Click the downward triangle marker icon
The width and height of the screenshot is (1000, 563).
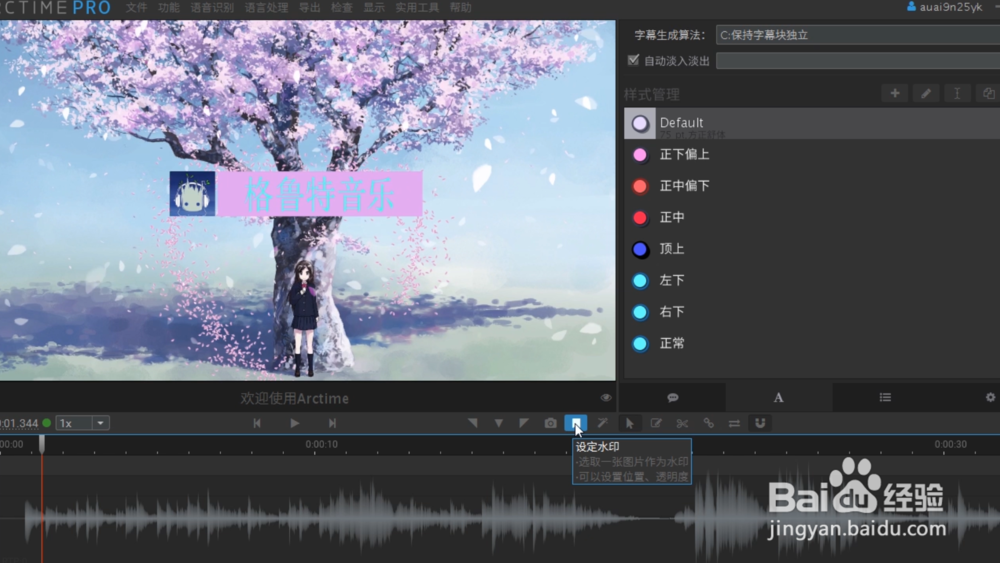point(498,423)
